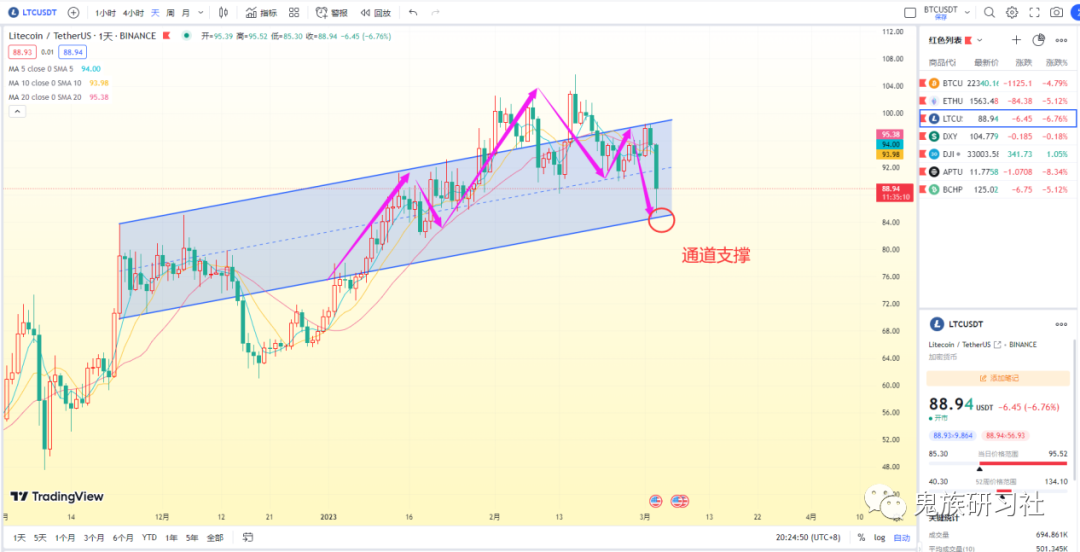Redo the last chart action

pyautogui.click(x=435, y=12)
